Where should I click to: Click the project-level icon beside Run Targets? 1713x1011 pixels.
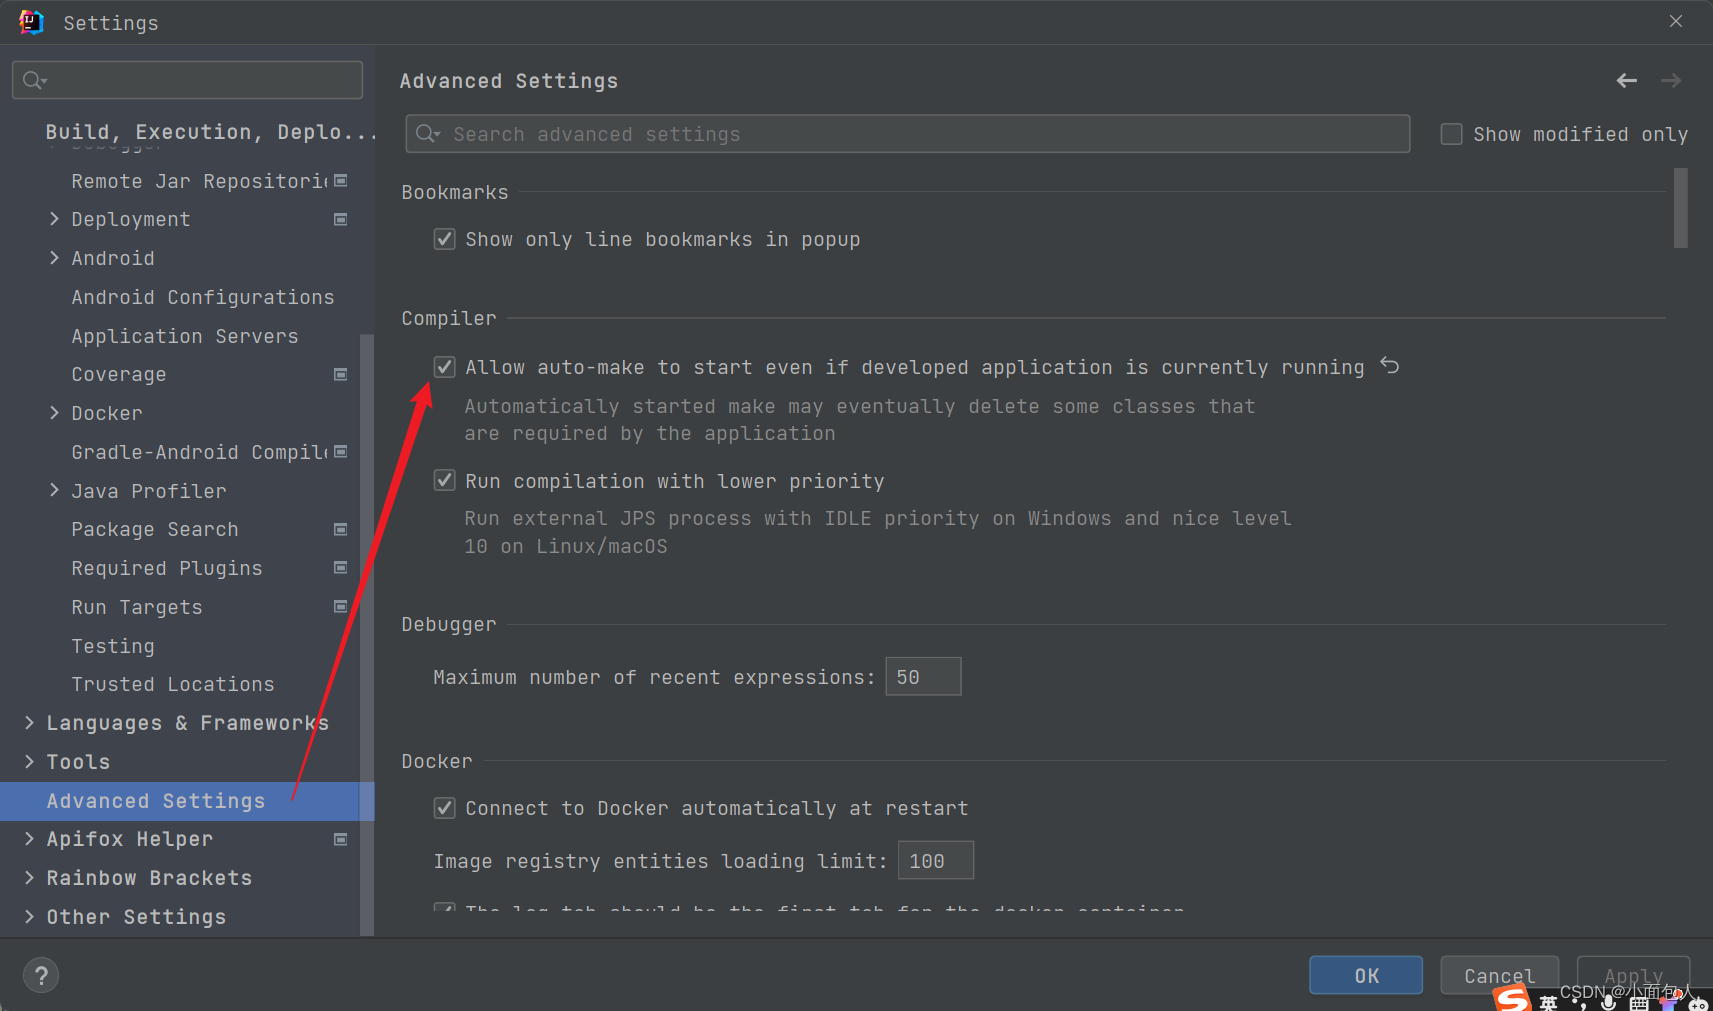point(341,607)
